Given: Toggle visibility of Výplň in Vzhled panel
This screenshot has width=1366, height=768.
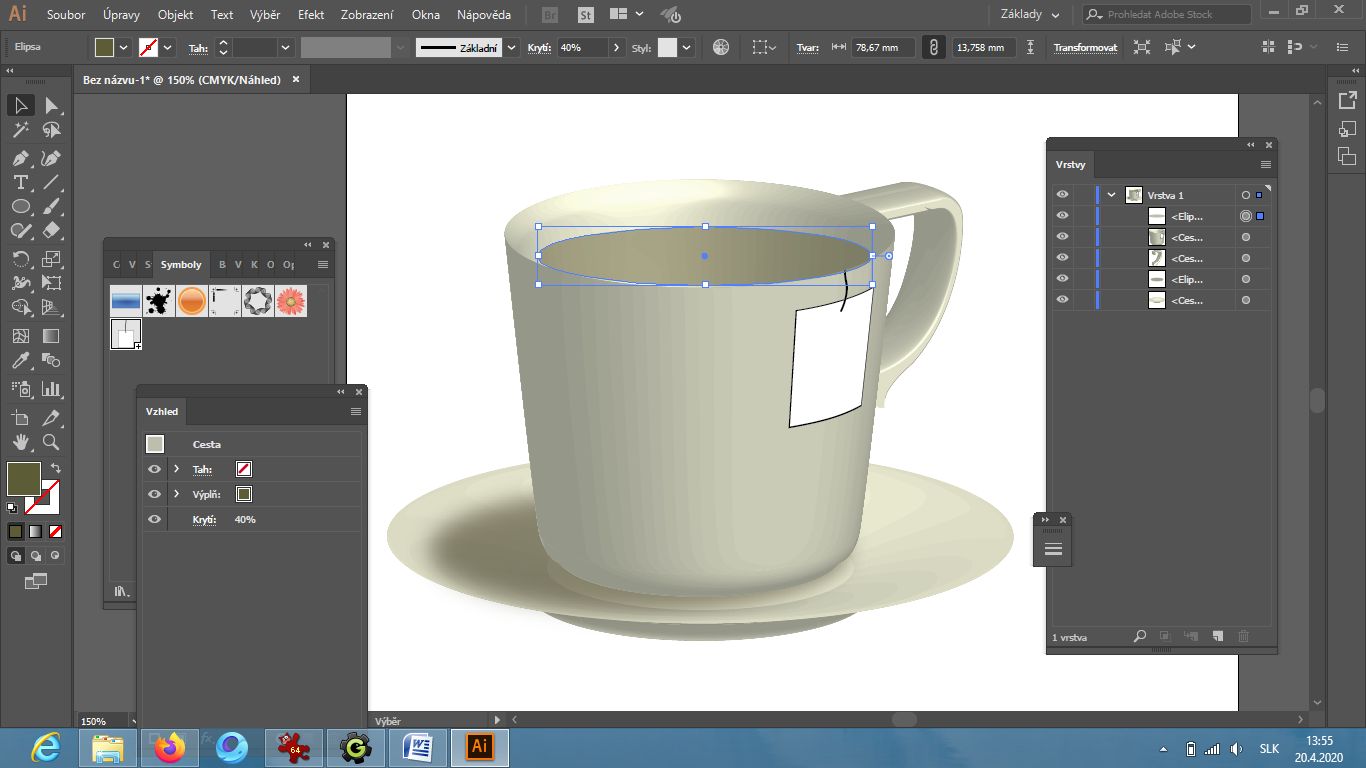Looking at the screenshot, I should tap(154, 494).
